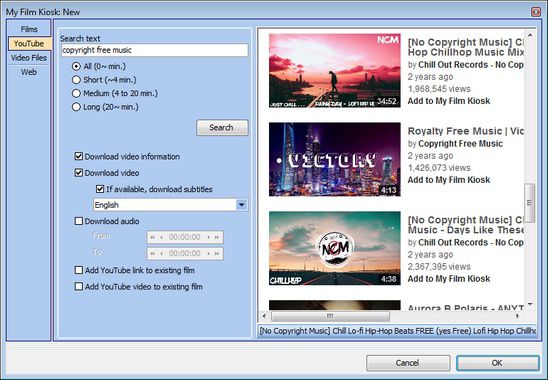Click Chill Out Records link of 2,367,395-views video
Viewport: 548px width, 380px height.
point(471,243)
